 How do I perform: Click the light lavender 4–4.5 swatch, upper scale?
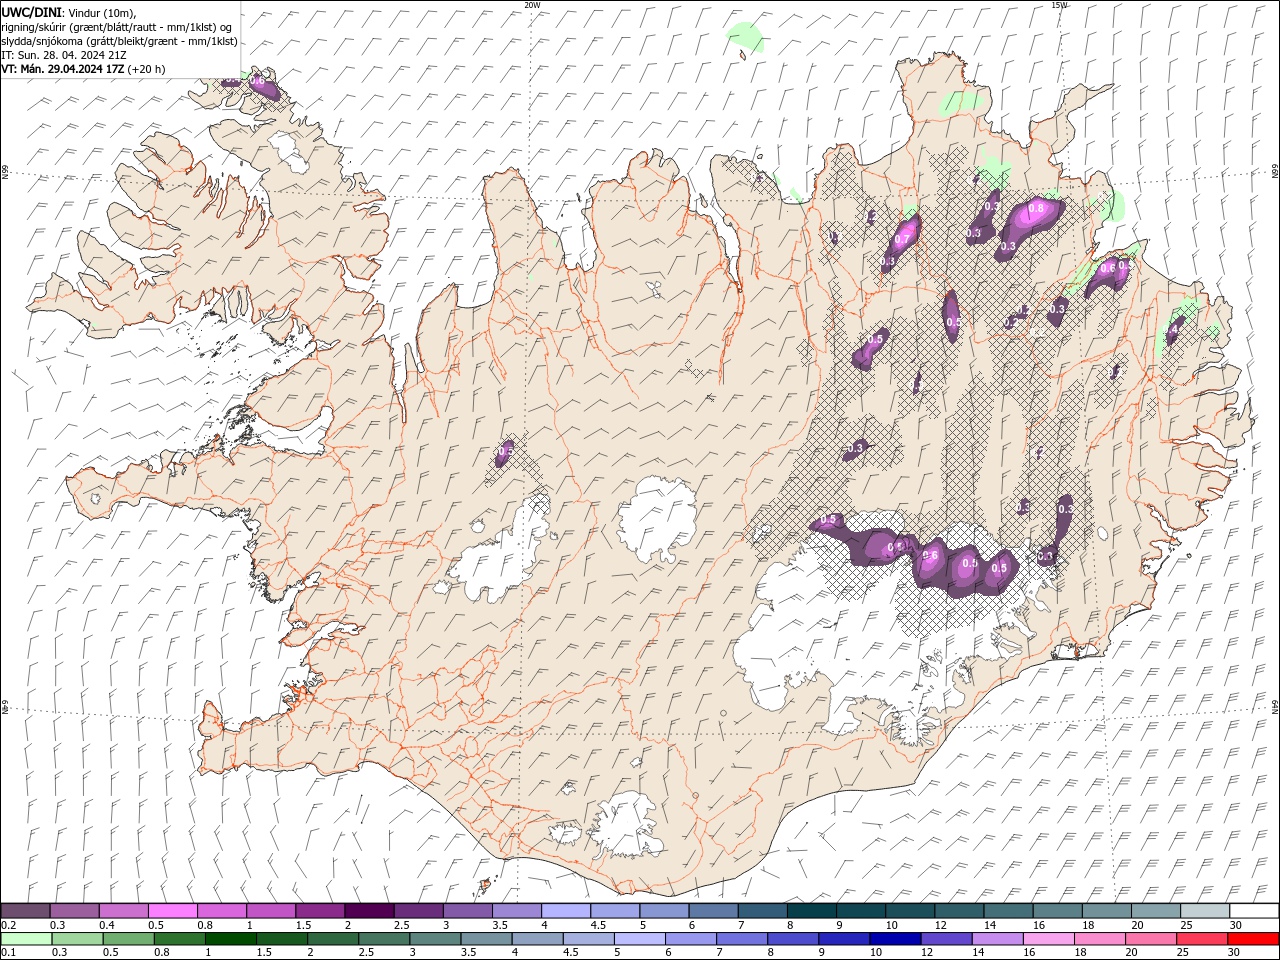pos(566,911)
